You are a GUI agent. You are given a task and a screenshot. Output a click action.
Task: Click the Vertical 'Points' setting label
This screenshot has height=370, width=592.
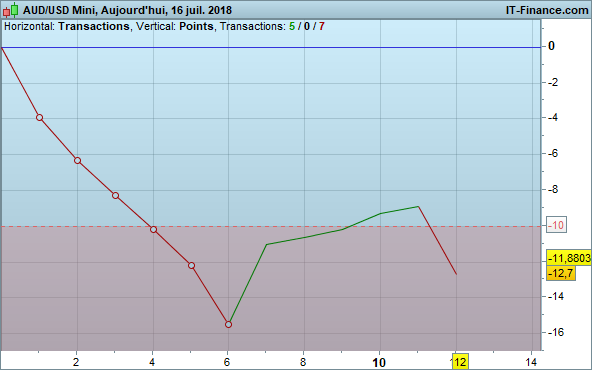(196, 26)
